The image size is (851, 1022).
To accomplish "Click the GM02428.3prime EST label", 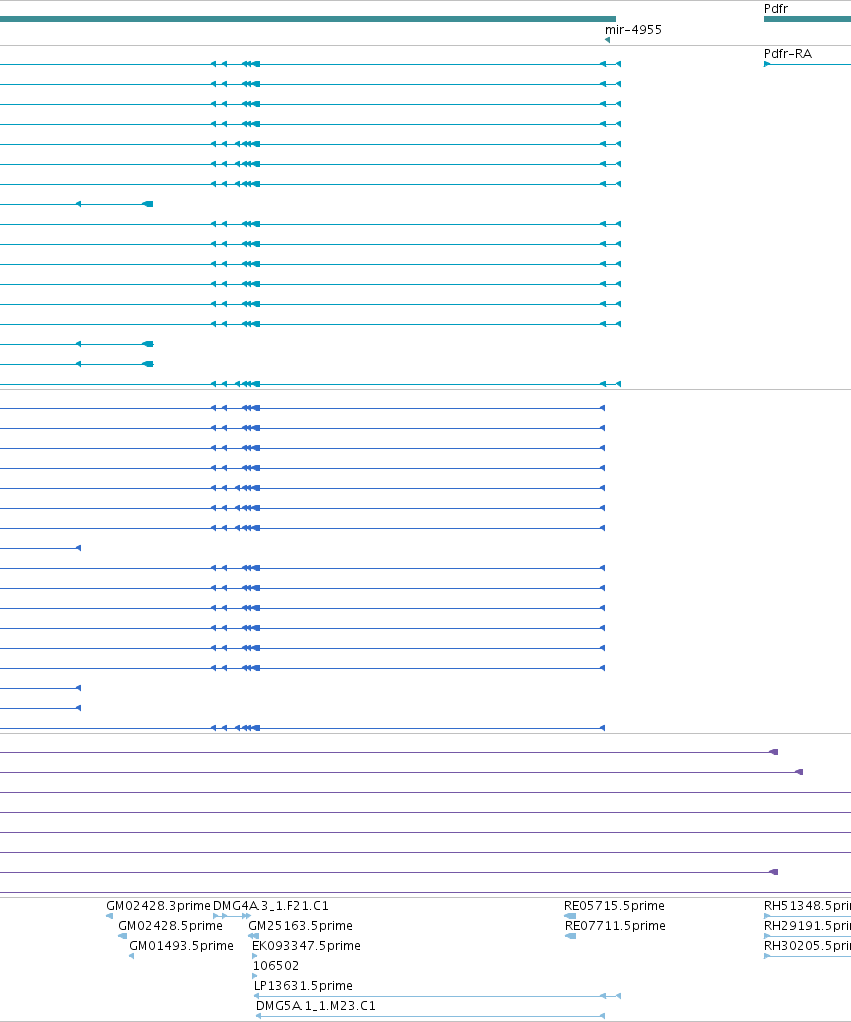I will (x=158, y=905).
